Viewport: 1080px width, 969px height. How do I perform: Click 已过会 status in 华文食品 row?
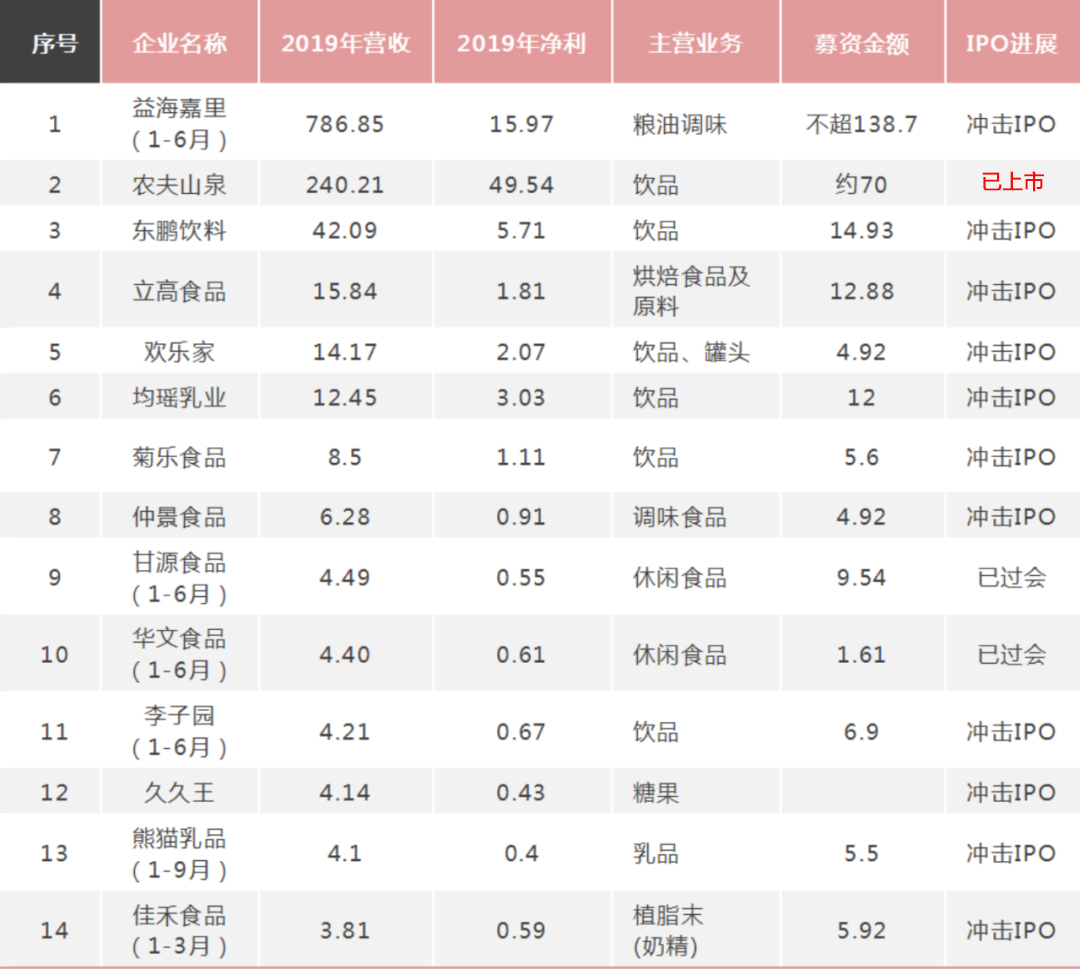tap(1012, 654)
